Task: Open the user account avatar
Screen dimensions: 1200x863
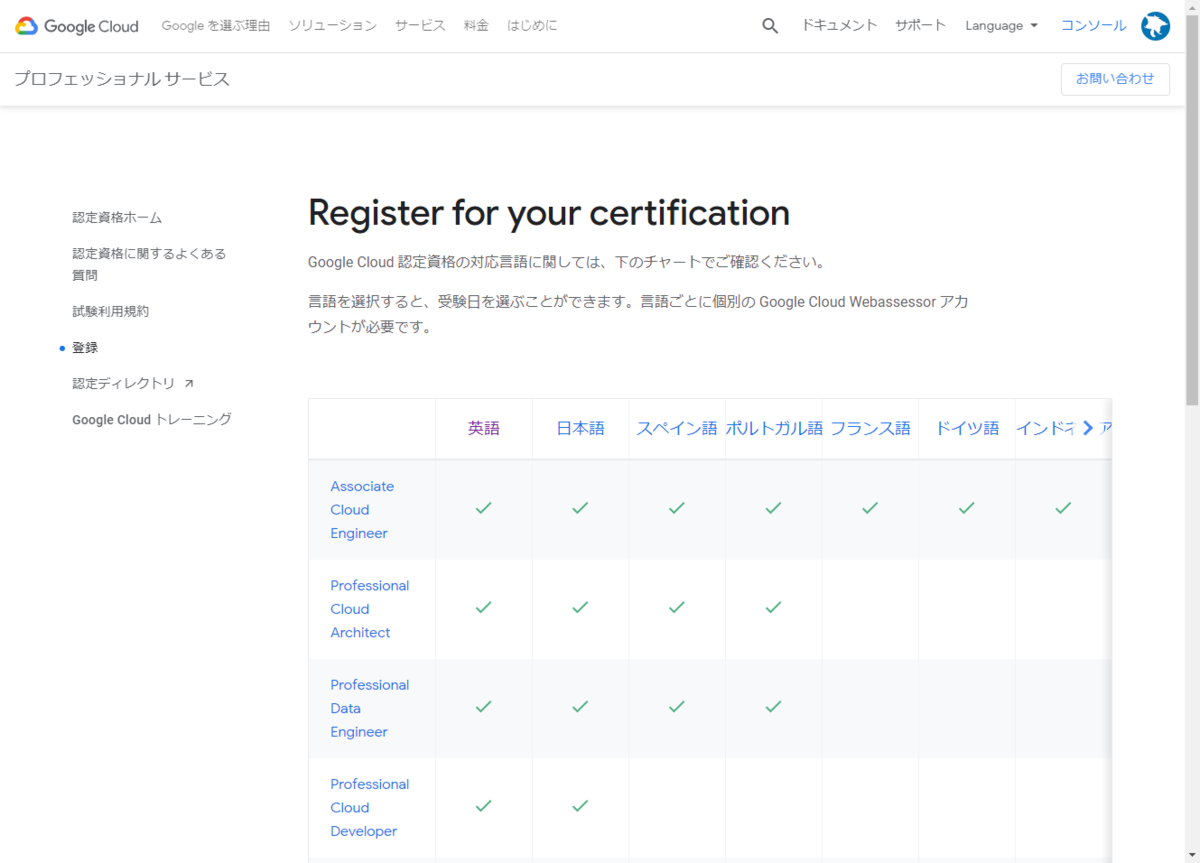Action: pos(1155,26)
